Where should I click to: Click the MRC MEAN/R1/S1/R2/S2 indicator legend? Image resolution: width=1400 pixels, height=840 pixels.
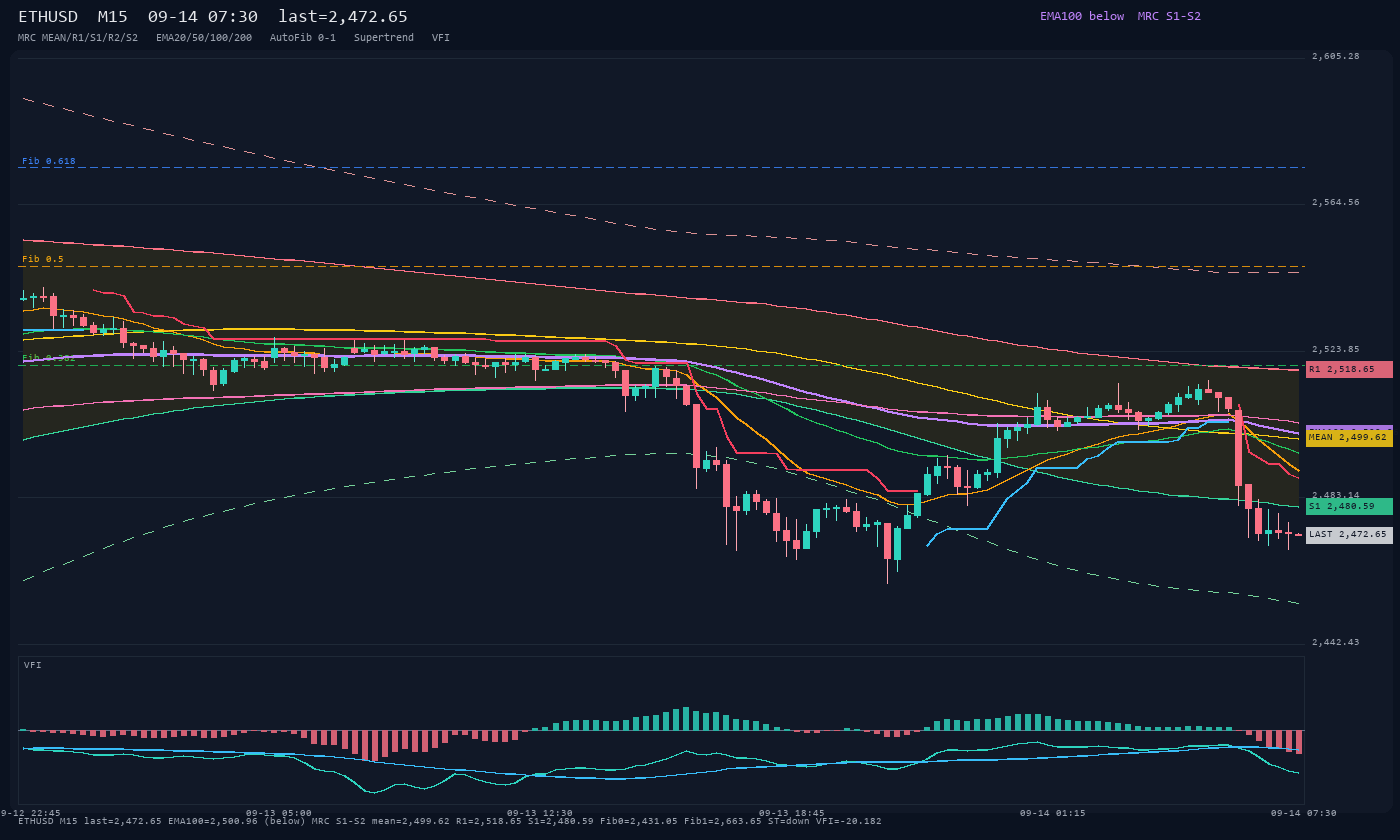point(78,38)
